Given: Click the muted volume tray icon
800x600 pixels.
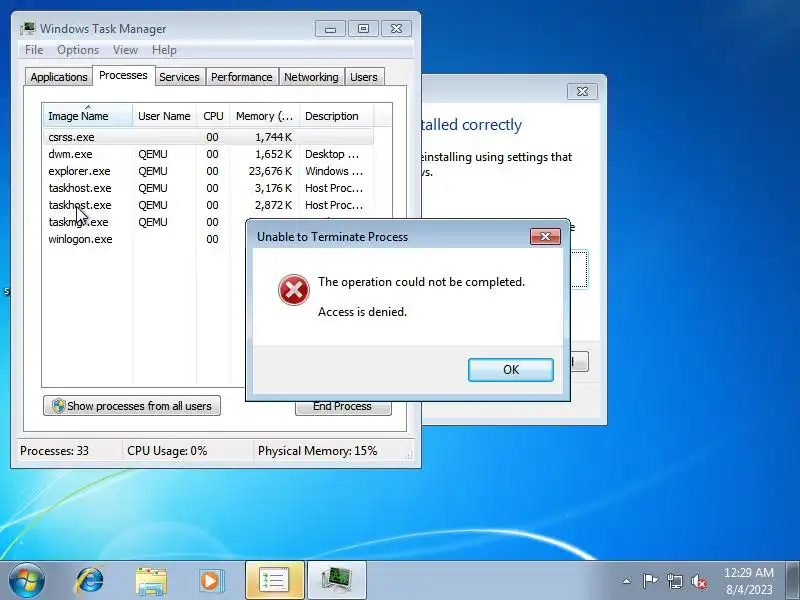Looking at the screenshot, I should point(699,581).
